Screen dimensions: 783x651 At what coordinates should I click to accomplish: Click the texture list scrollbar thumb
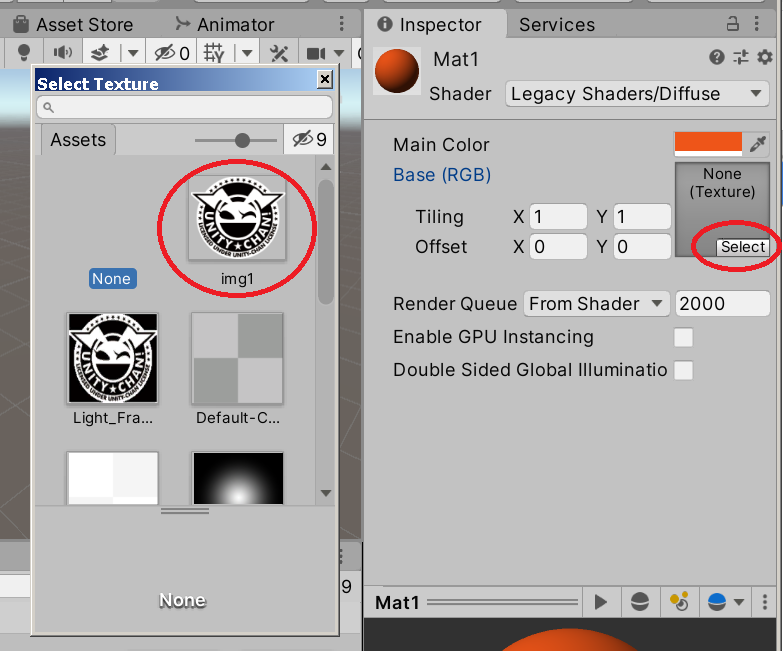(326, 242)
